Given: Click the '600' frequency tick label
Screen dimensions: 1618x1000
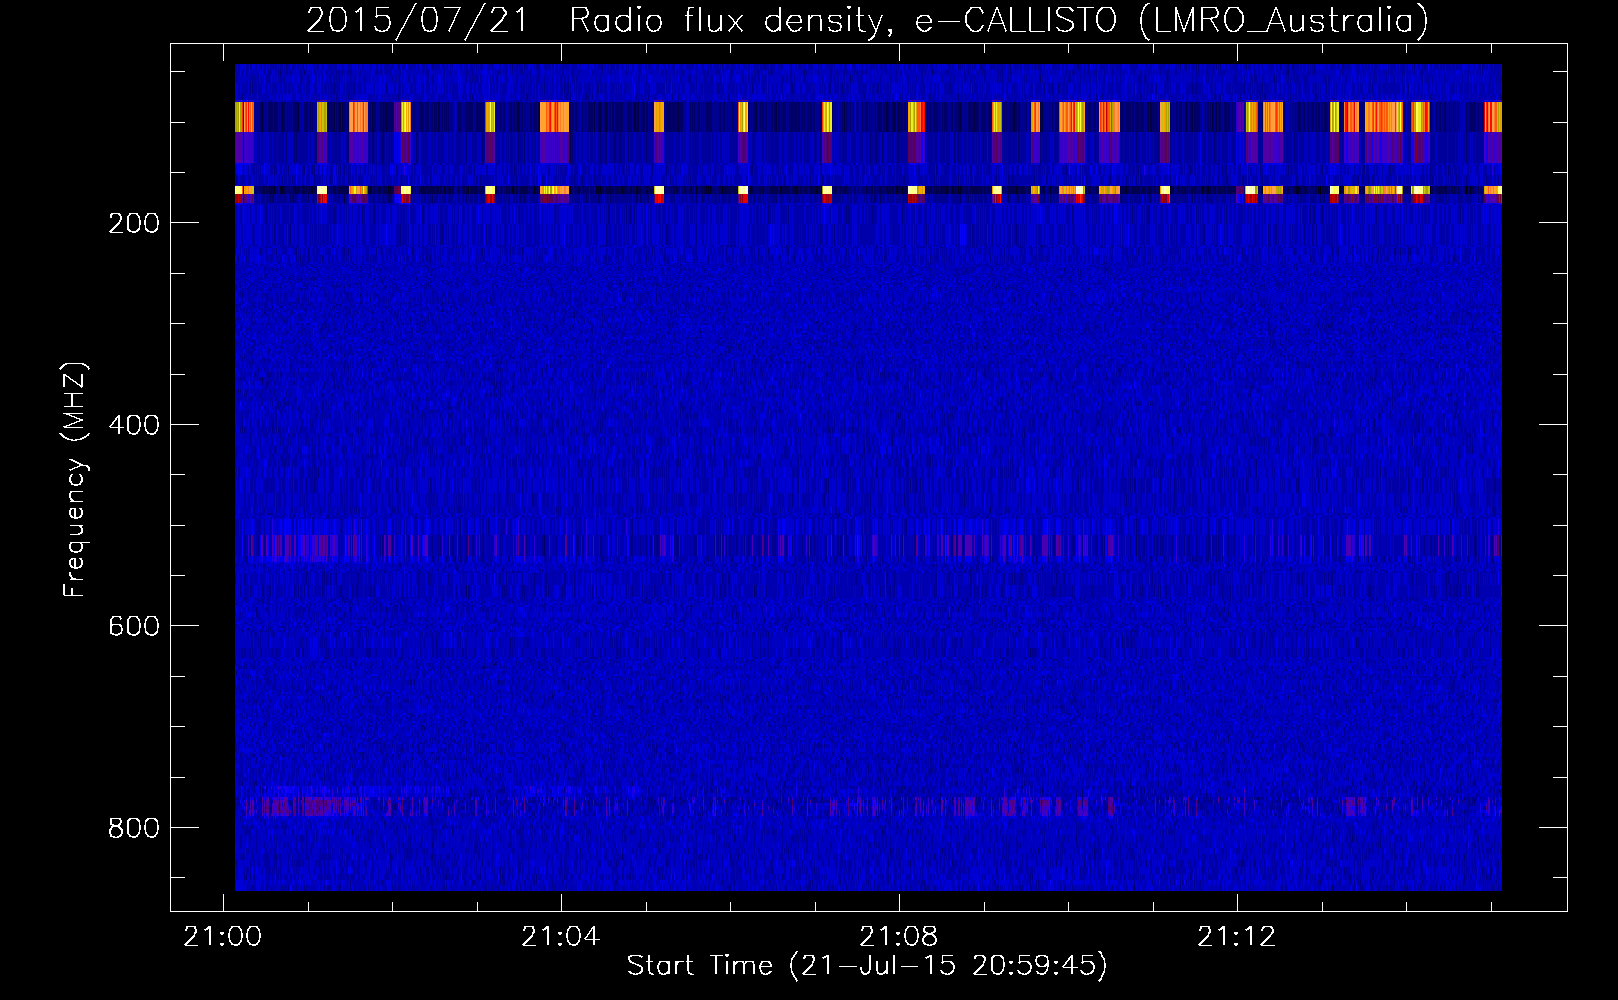Looking at the screenshot, I should (134, 626).
